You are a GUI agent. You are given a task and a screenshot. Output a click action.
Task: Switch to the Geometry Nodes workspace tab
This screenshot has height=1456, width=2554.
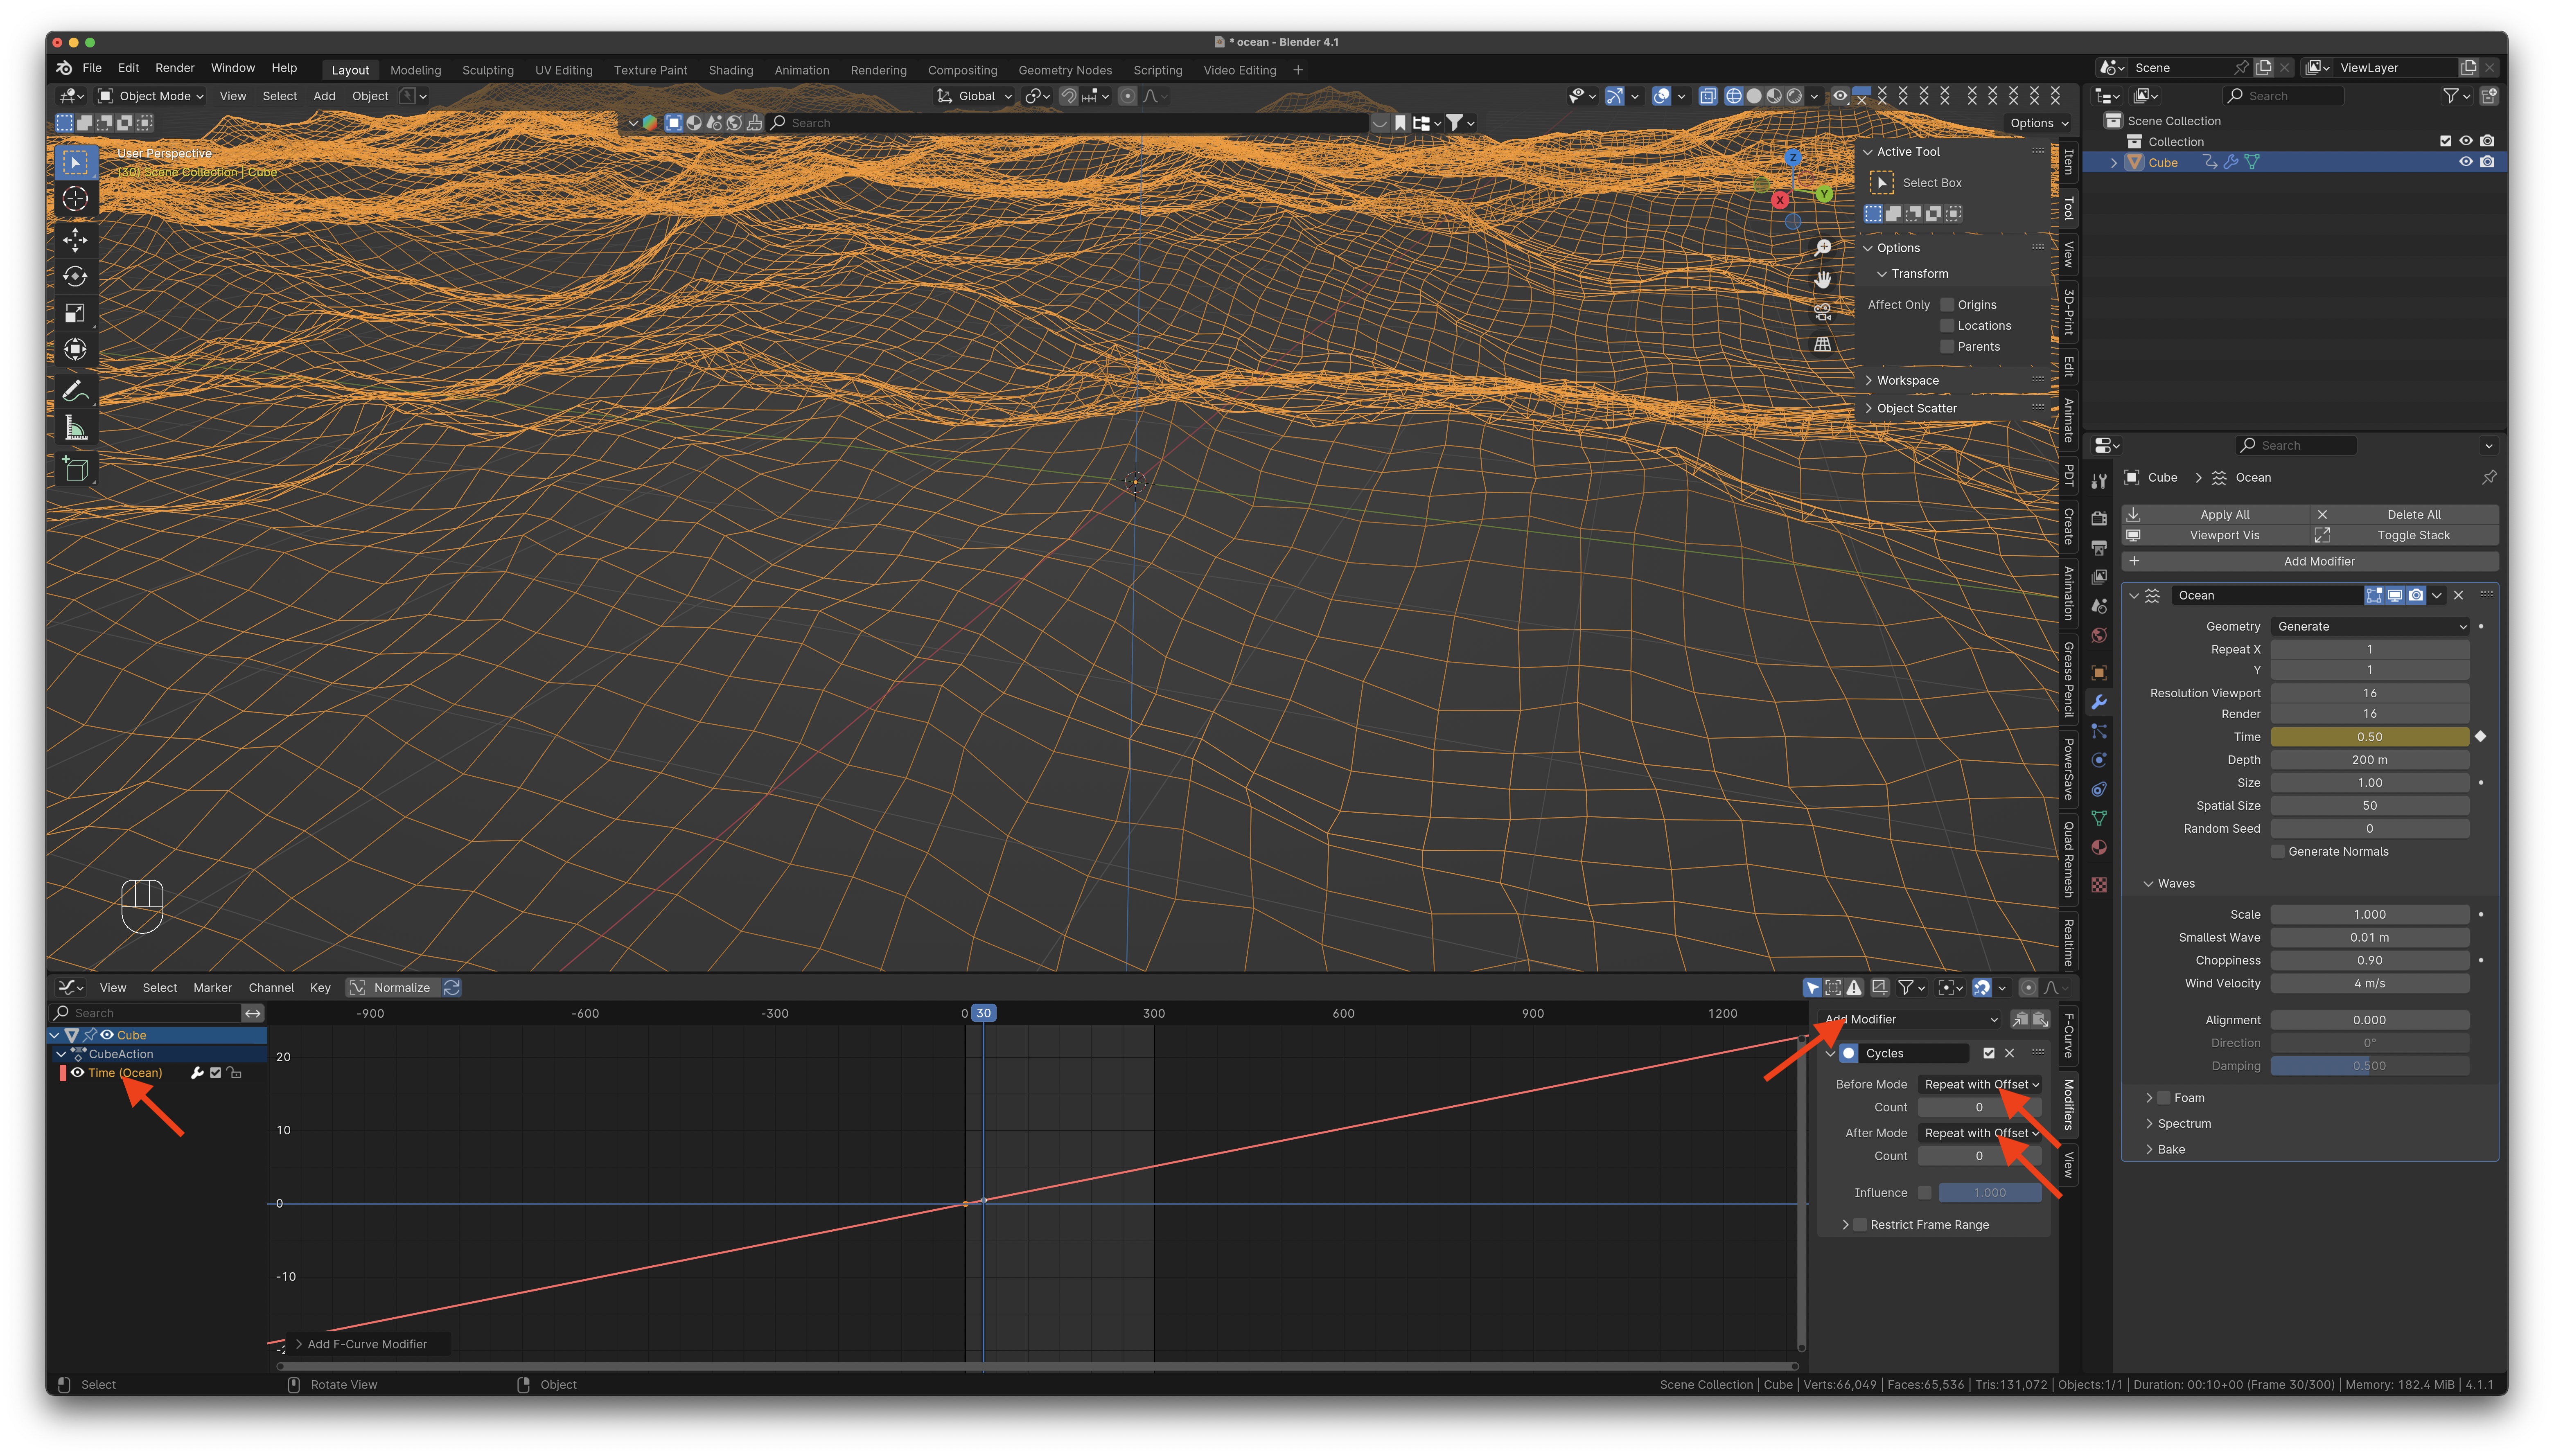tap(1065, 70)
